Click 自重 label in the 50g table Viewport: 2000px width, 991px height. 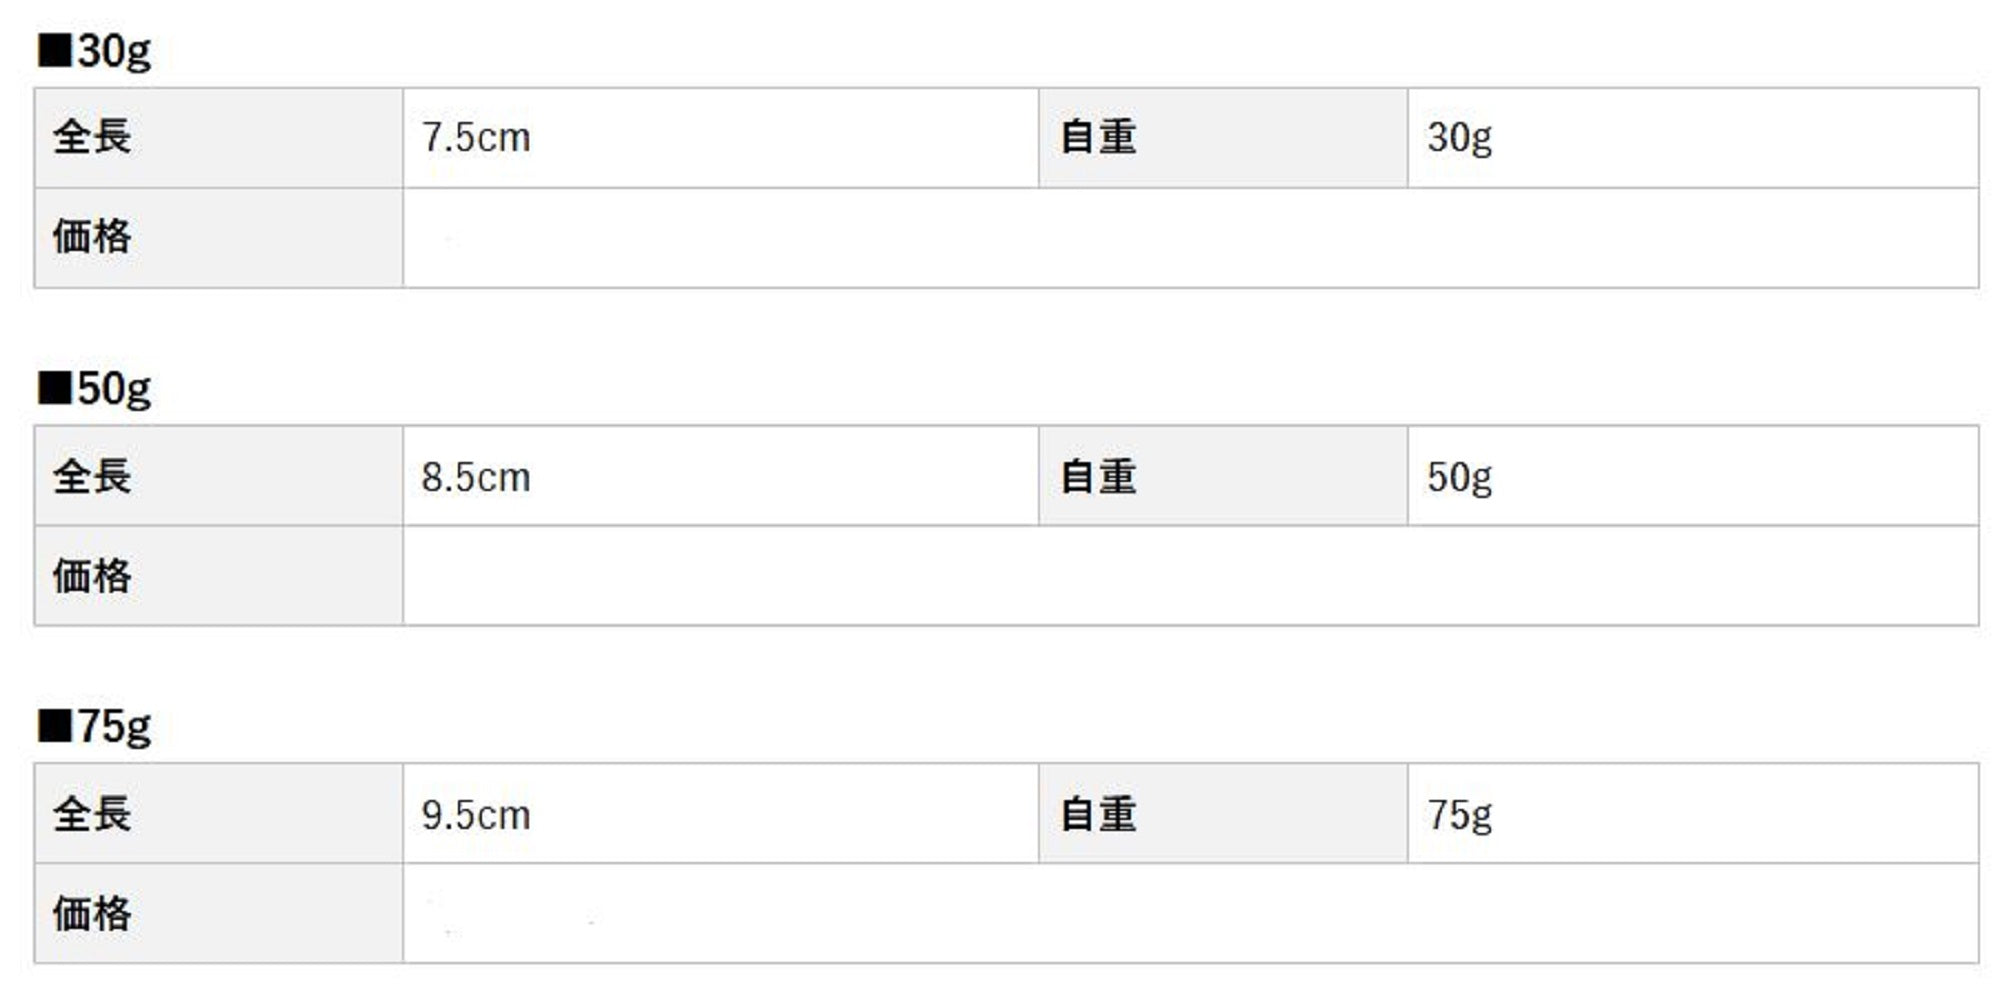pos(1098,476)
